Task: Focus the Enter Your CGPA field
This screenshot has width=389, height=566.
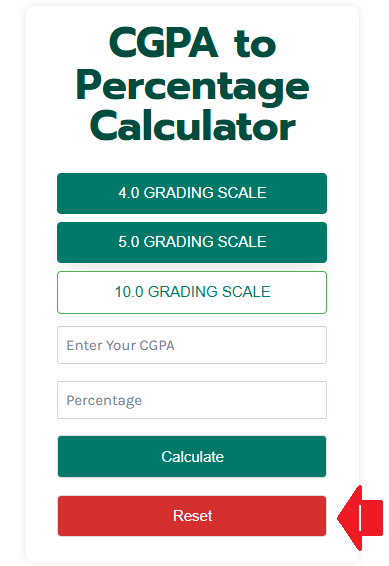Action: [192, 345]
